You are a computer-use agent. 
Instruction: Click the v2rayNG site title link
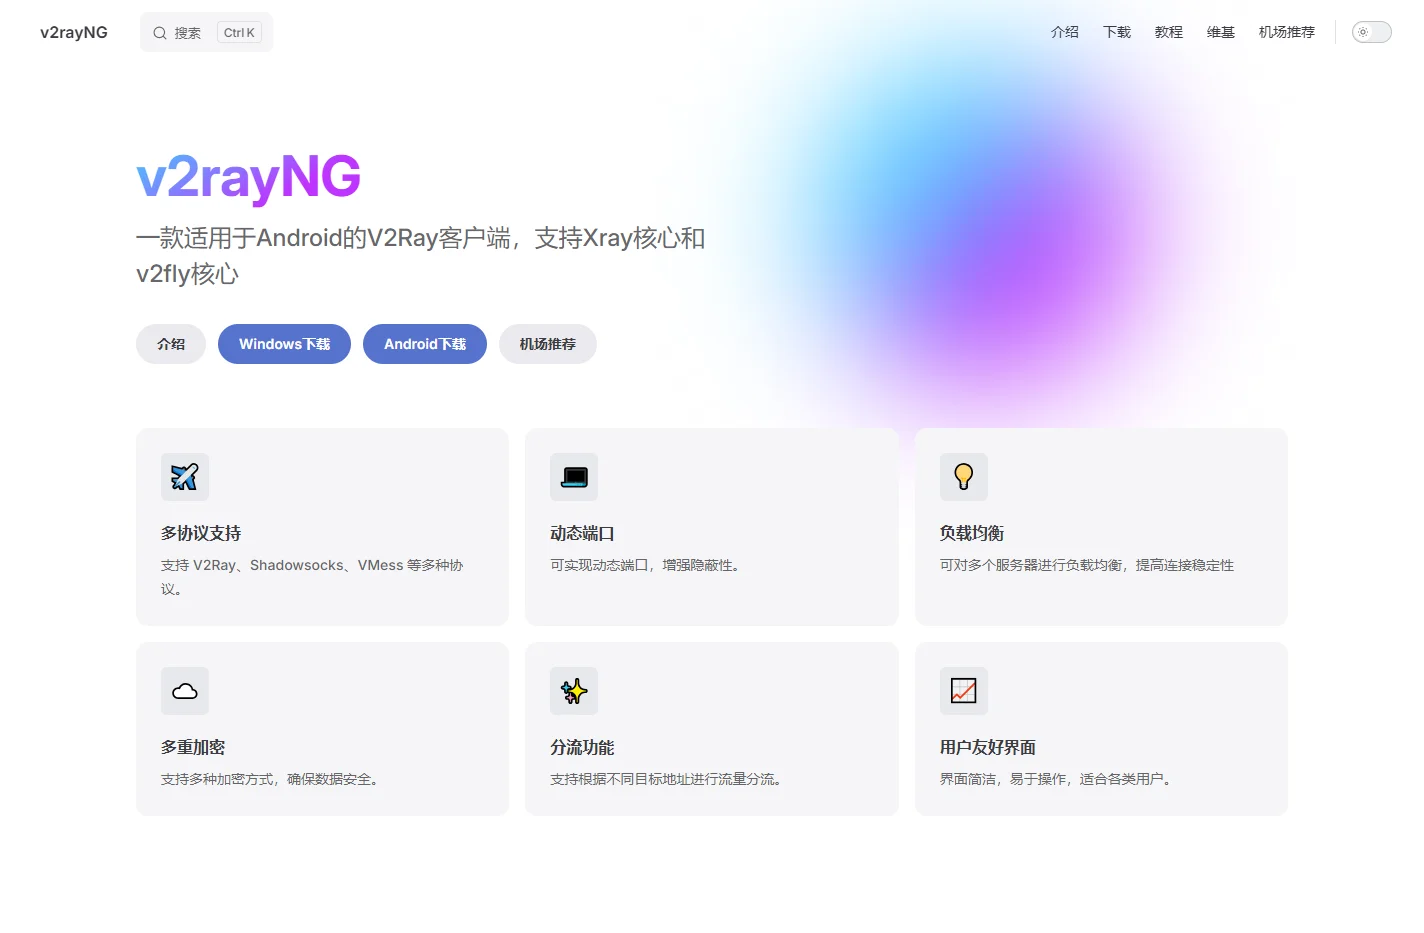click(74, 32)
